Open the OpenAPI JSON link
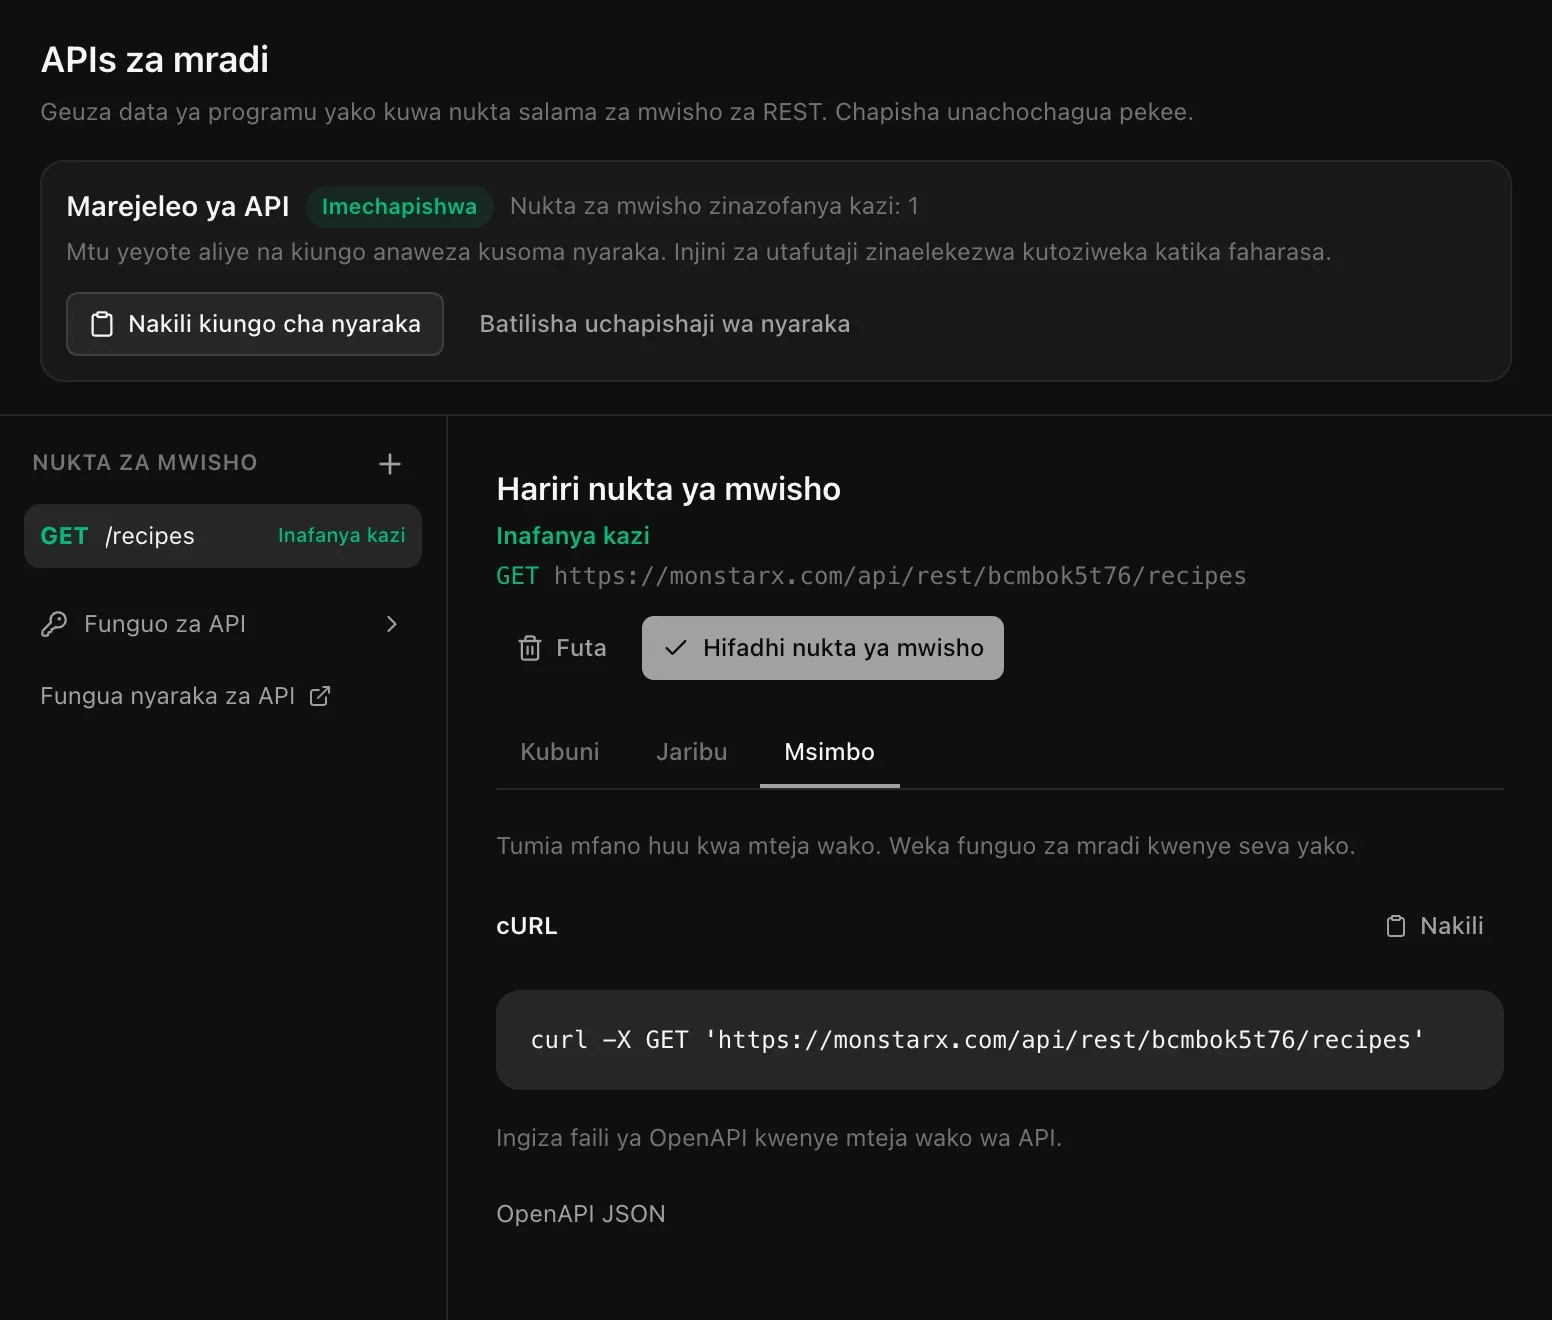Viewport: 1552px width, 1320px height. pos(581,1214)
